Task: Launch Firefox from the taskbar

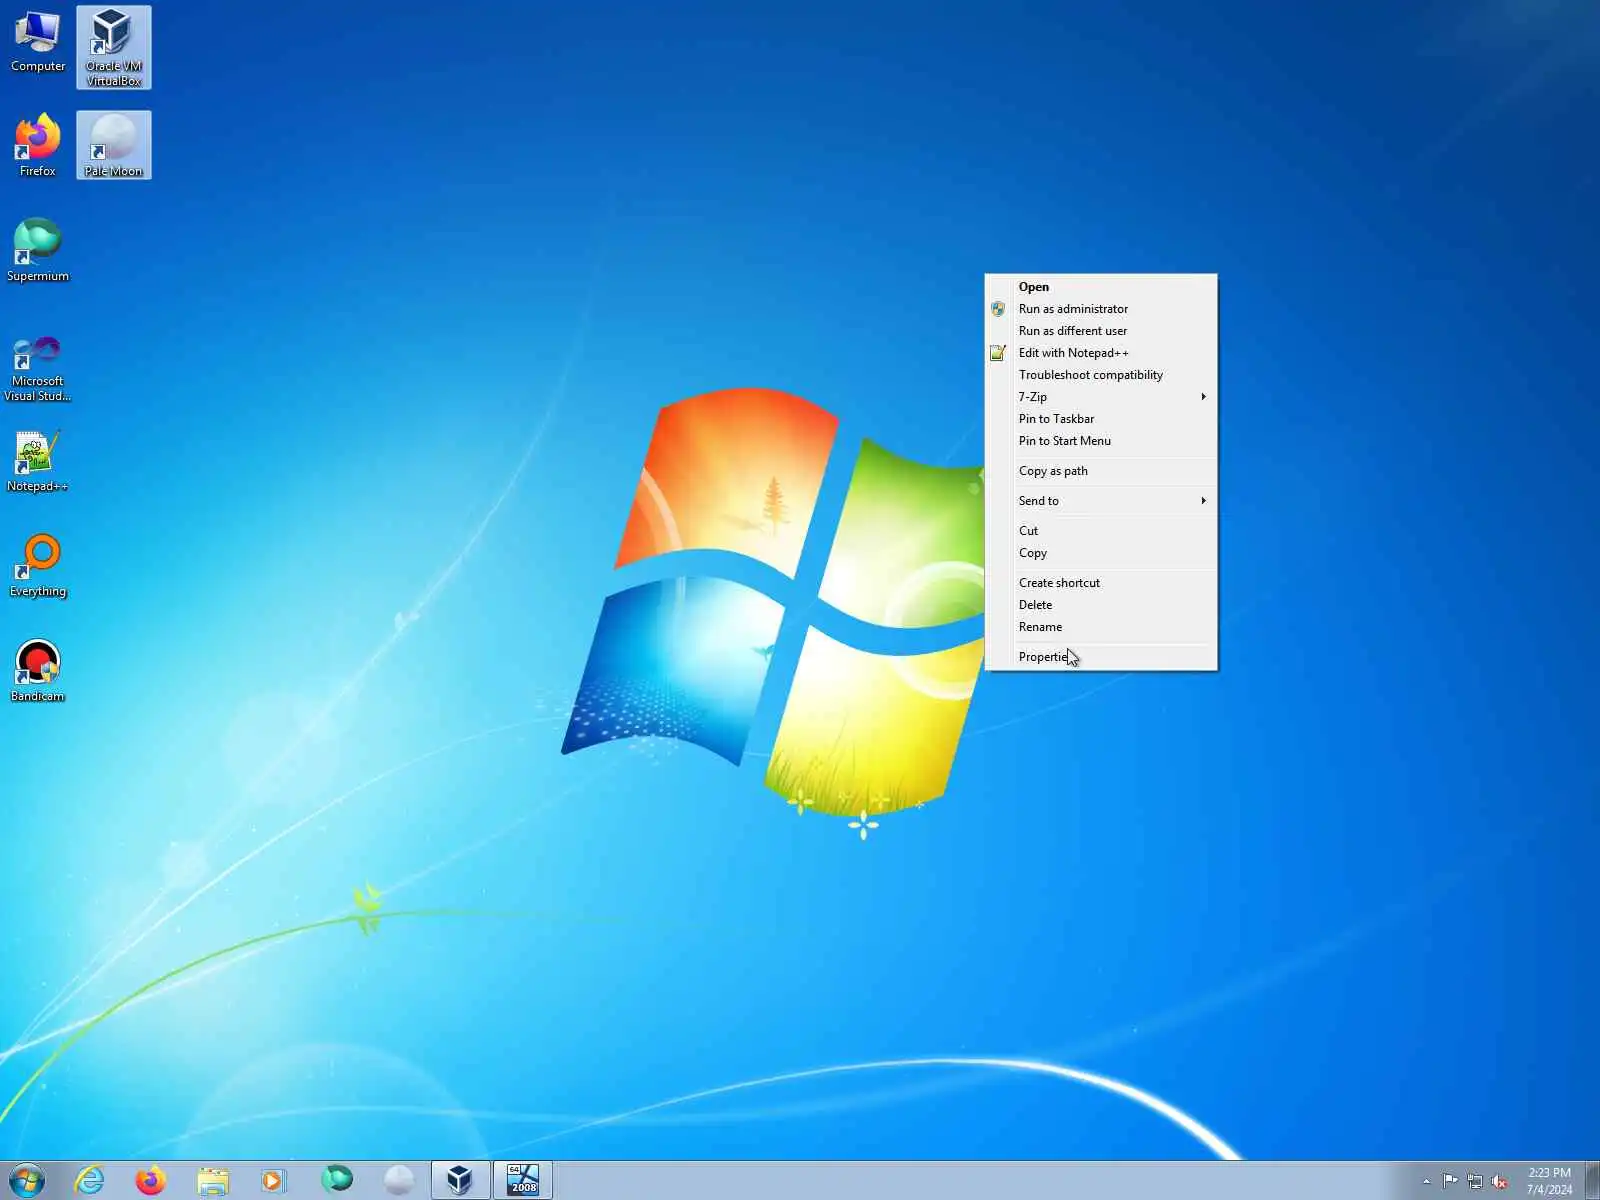Action: tap(151, 1180)
